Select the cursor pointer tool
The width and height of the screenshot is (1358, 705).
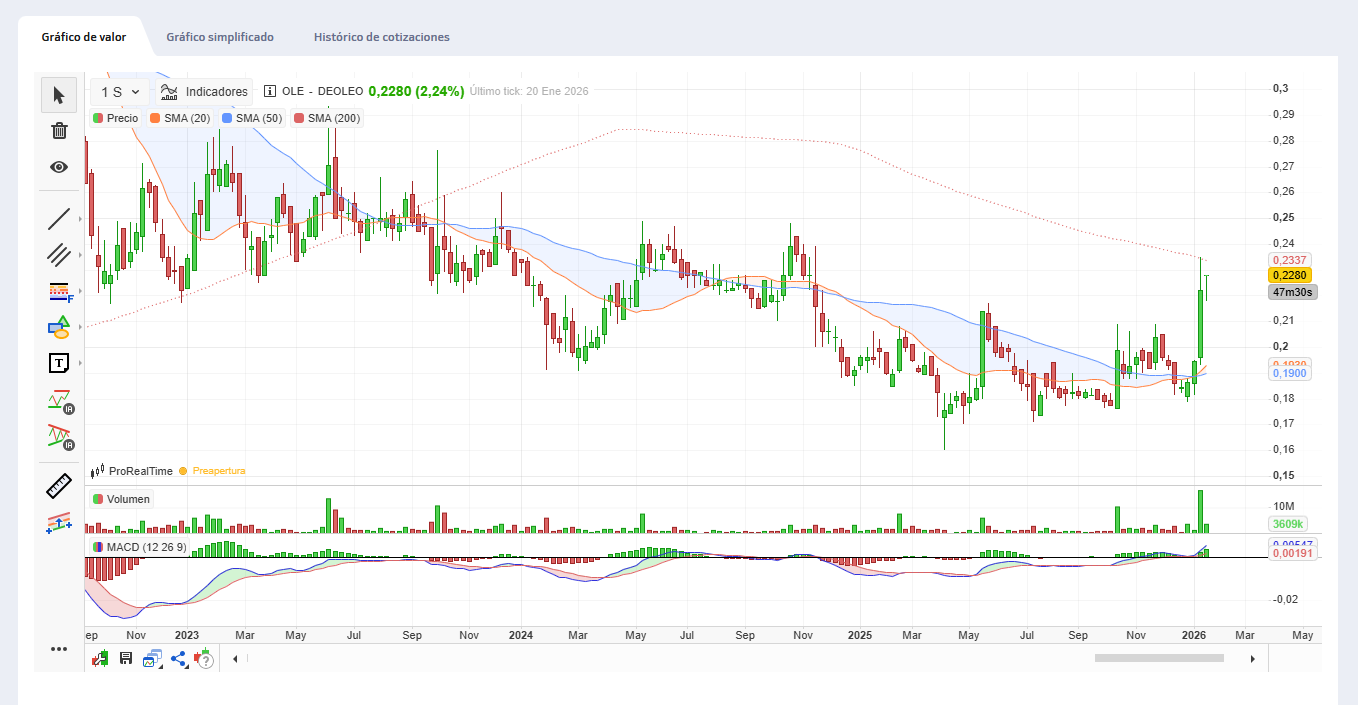[59, 95]
